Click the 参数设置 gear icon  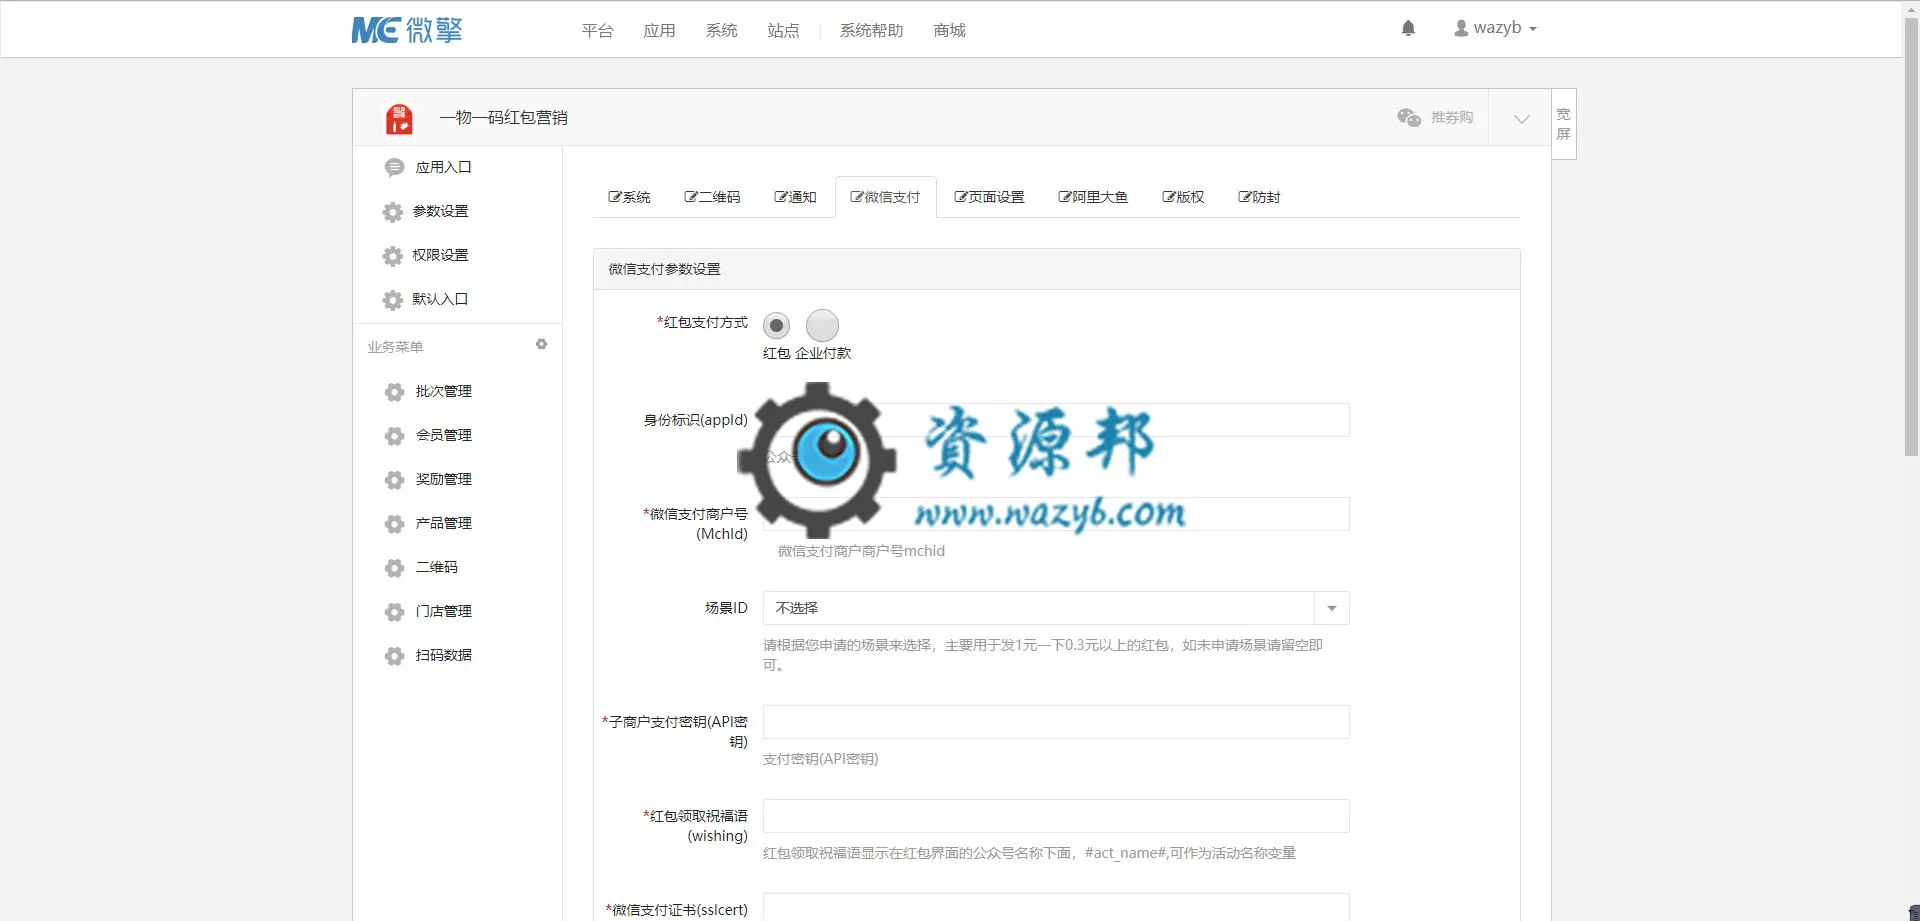coord(393,212)
